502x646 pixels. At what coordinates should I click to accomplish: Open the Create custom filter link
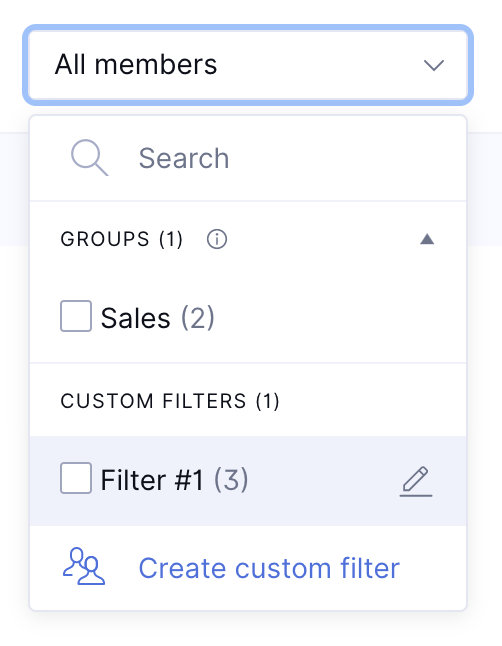pyautogui.click(x=269, y=568)
